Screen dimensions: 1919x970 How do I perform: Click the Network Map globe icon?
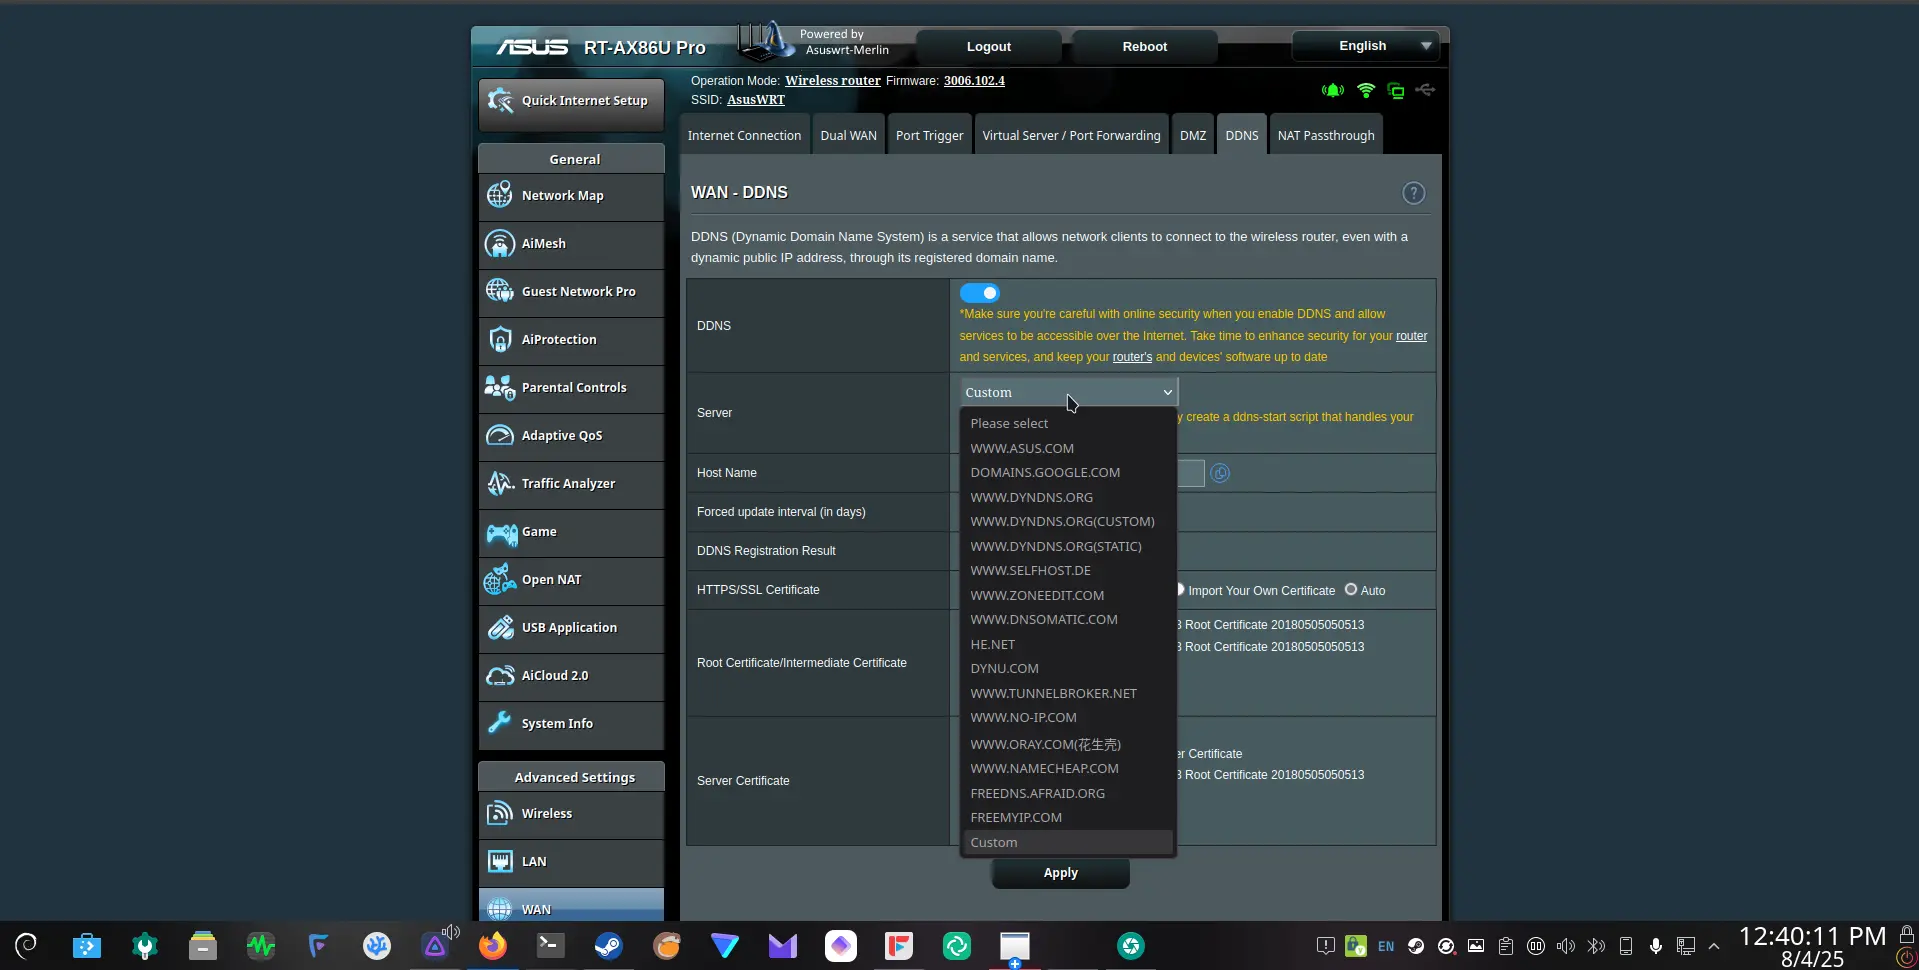point(500,196)
